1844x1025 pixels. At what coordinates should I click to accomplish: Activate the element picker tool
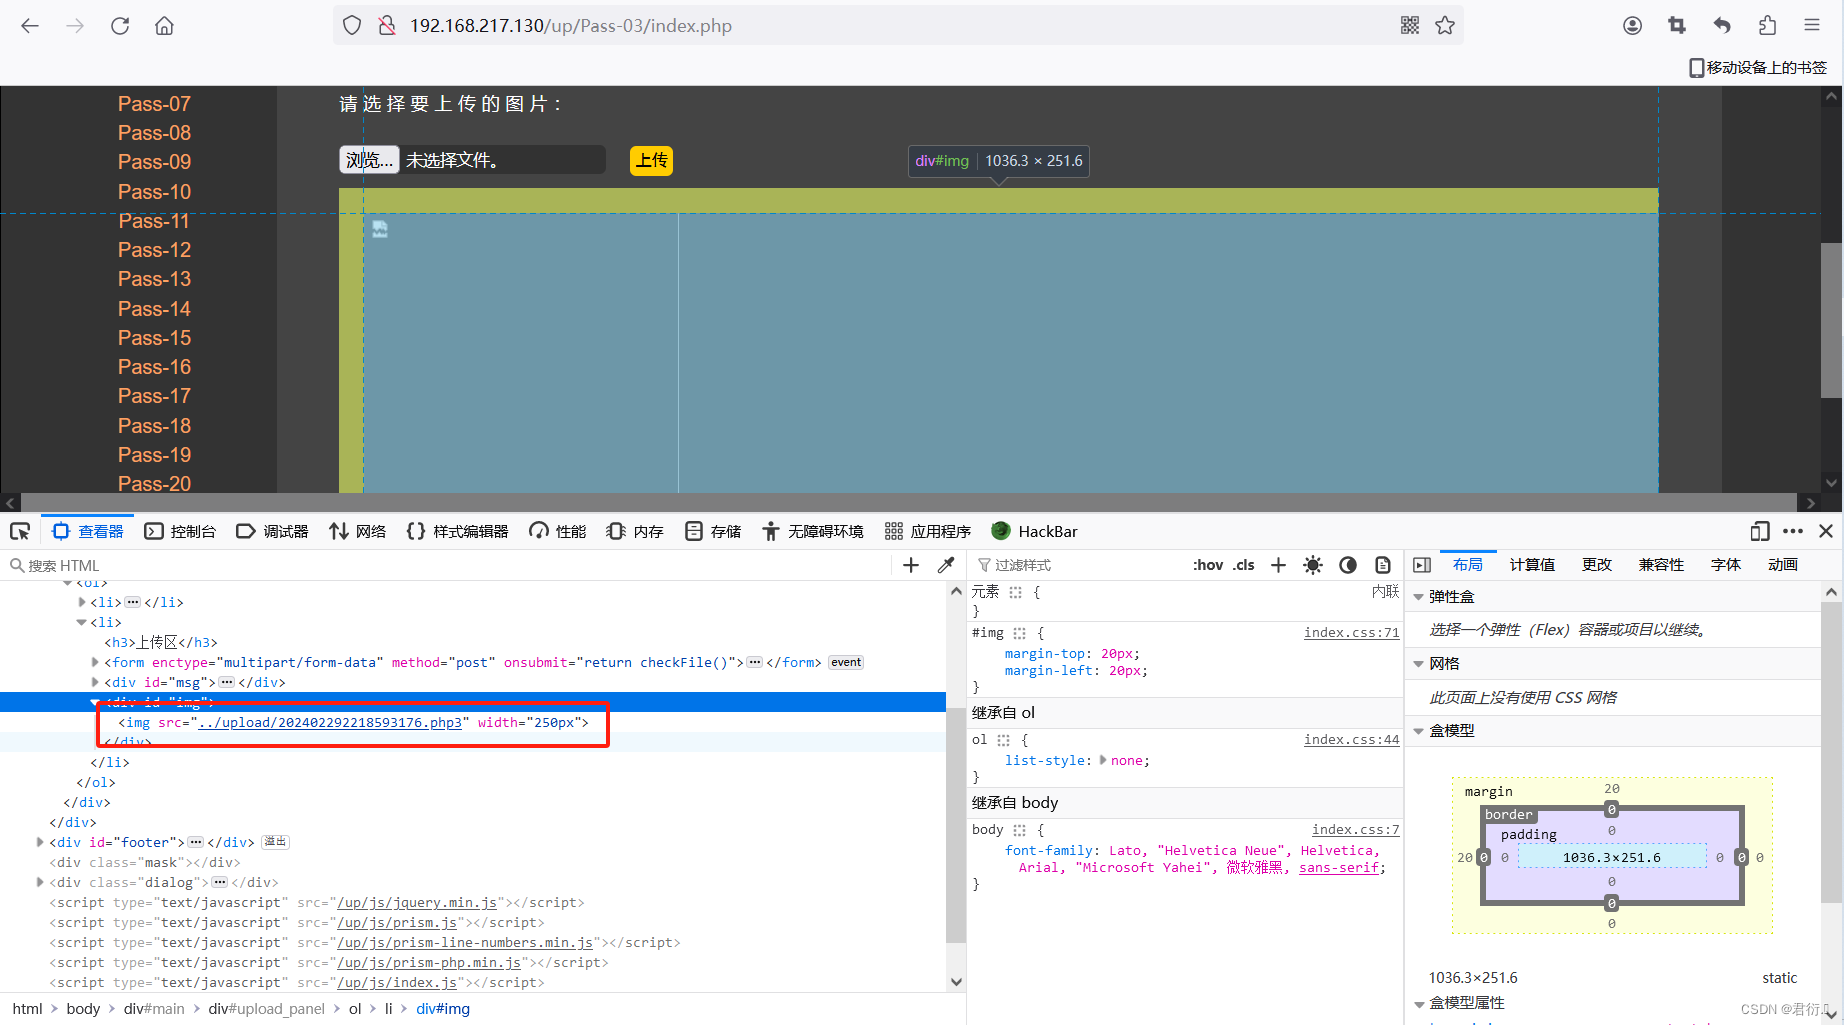click(x=20, y=531)
